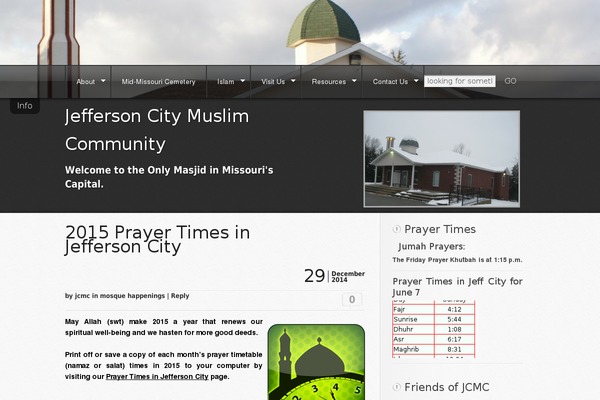Expand the Islam dropdown arrow
The width and height of the screenshot is (600, 400).
(x=243, y=81)
